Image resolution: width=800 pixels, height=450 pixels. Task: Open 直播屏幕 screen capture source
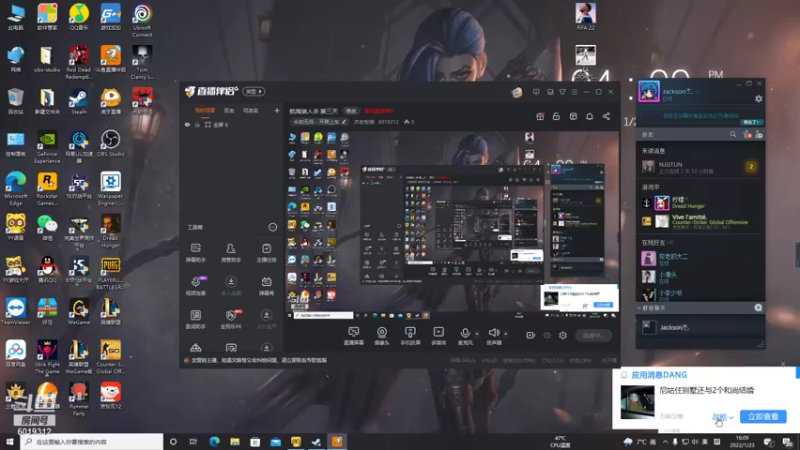pos(353,336)
